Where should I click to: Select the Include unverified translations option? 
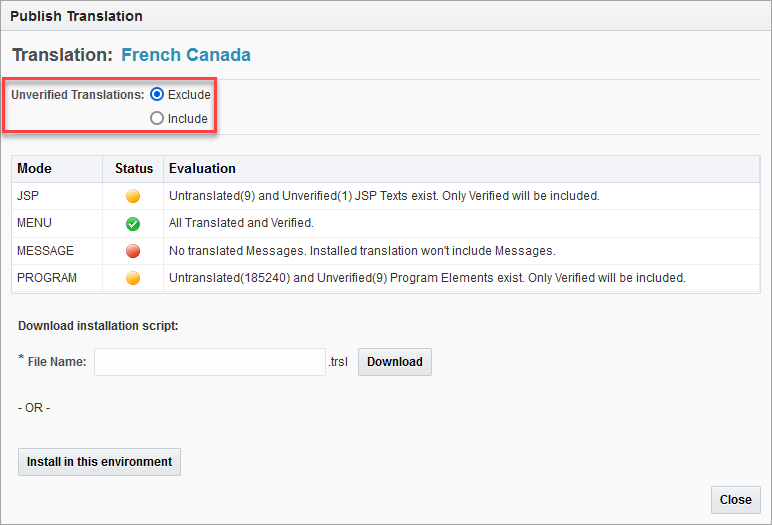click(157, 118)
